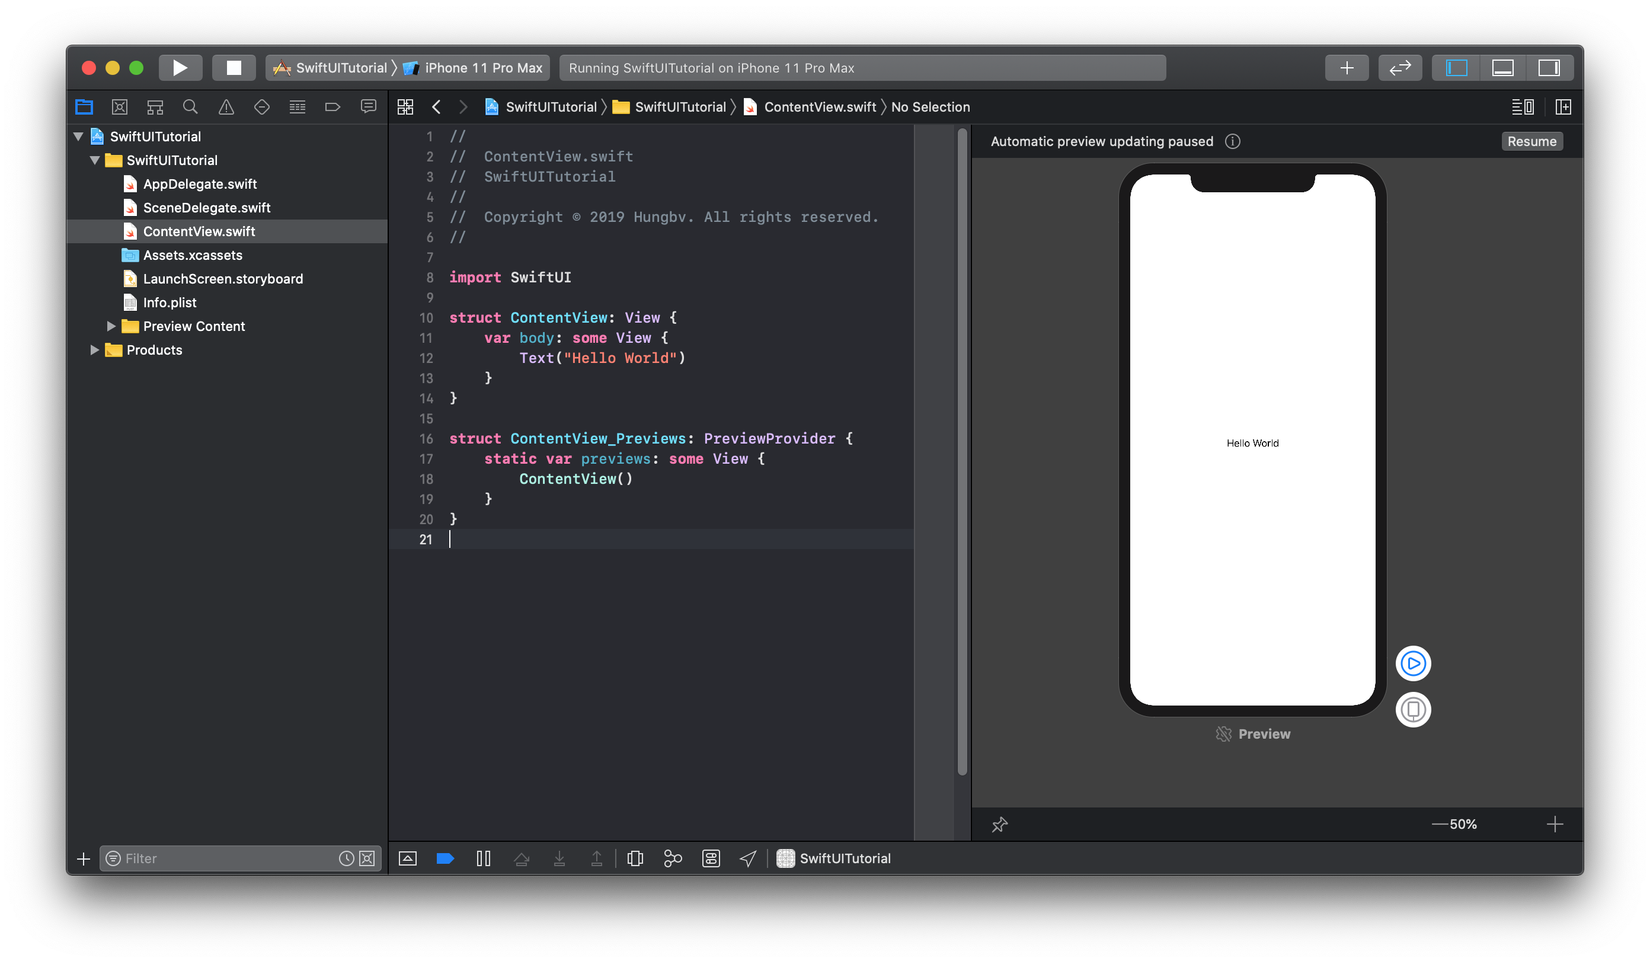The width and height of the screenshot is (1650, 963).
Task: Zoom in the preview with plus button
Action: click(1554, 825)
